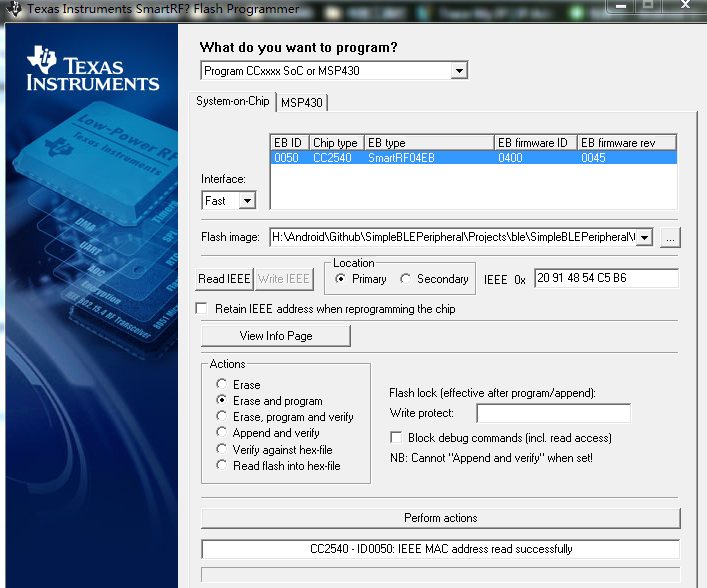This screenshot has width=707, height=588.
Task: Close the Flash Programmer window
Action: tap(685, 5)
